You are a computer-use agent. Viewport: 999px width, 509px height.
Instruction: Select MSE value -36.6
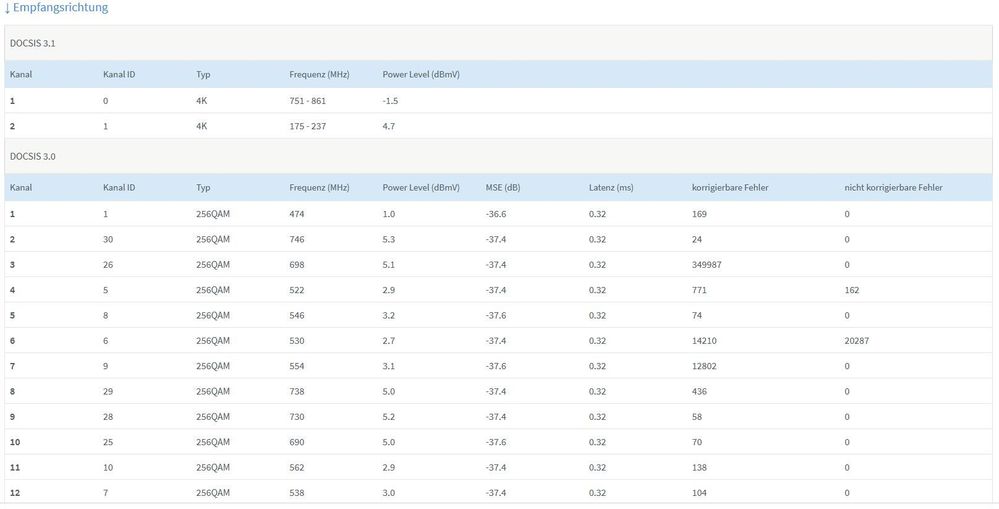[496, 214]
